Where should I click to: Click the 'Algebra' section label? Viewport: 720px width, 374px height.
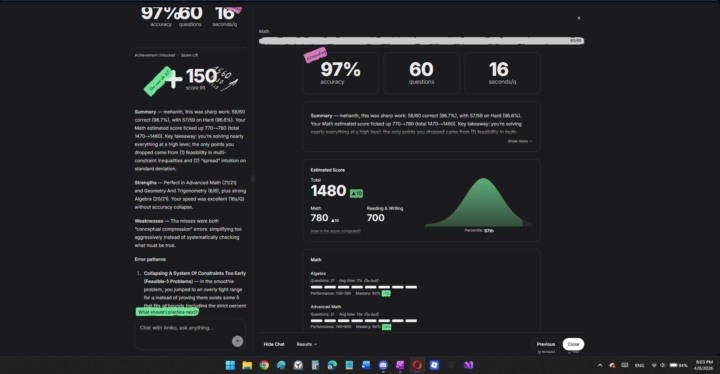point(318,273)
